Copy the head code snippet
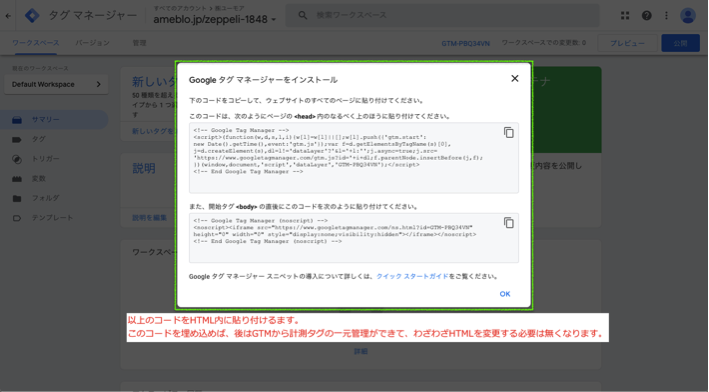Image resolution: width=709 pixels, height=392 pixels. pyautogui.click(x=509, y=132)
